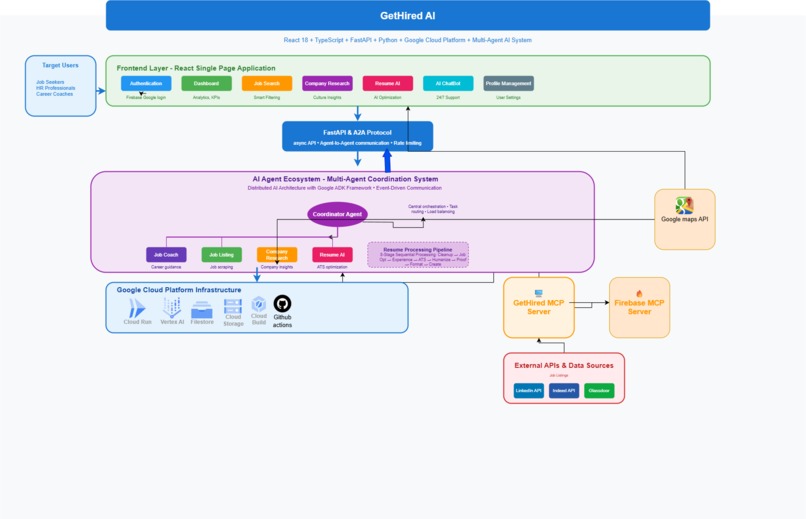The width and height of the screenshot is (806, 519).
Task: Select the Vertex AI icon
Action: tap(172, 308)
